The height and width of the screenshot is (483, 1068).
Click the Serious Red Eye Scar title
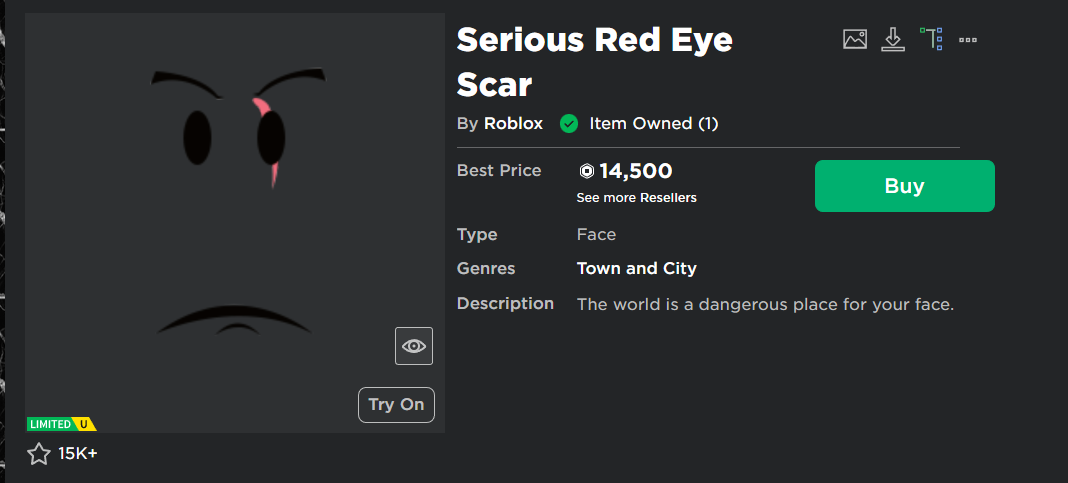[x=594, y=63]
